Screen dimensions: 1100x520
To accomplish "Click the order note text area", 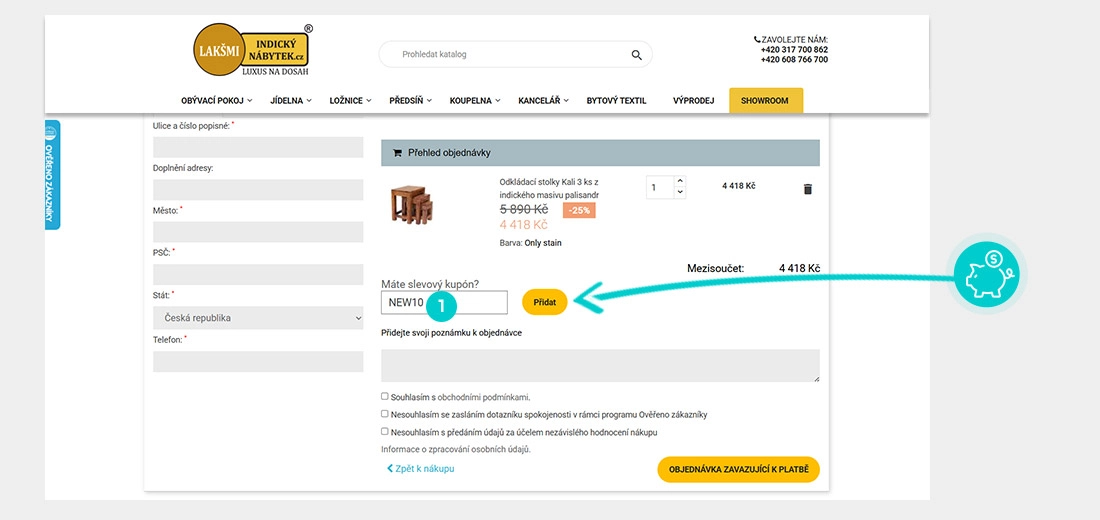I will pos(601,366).
